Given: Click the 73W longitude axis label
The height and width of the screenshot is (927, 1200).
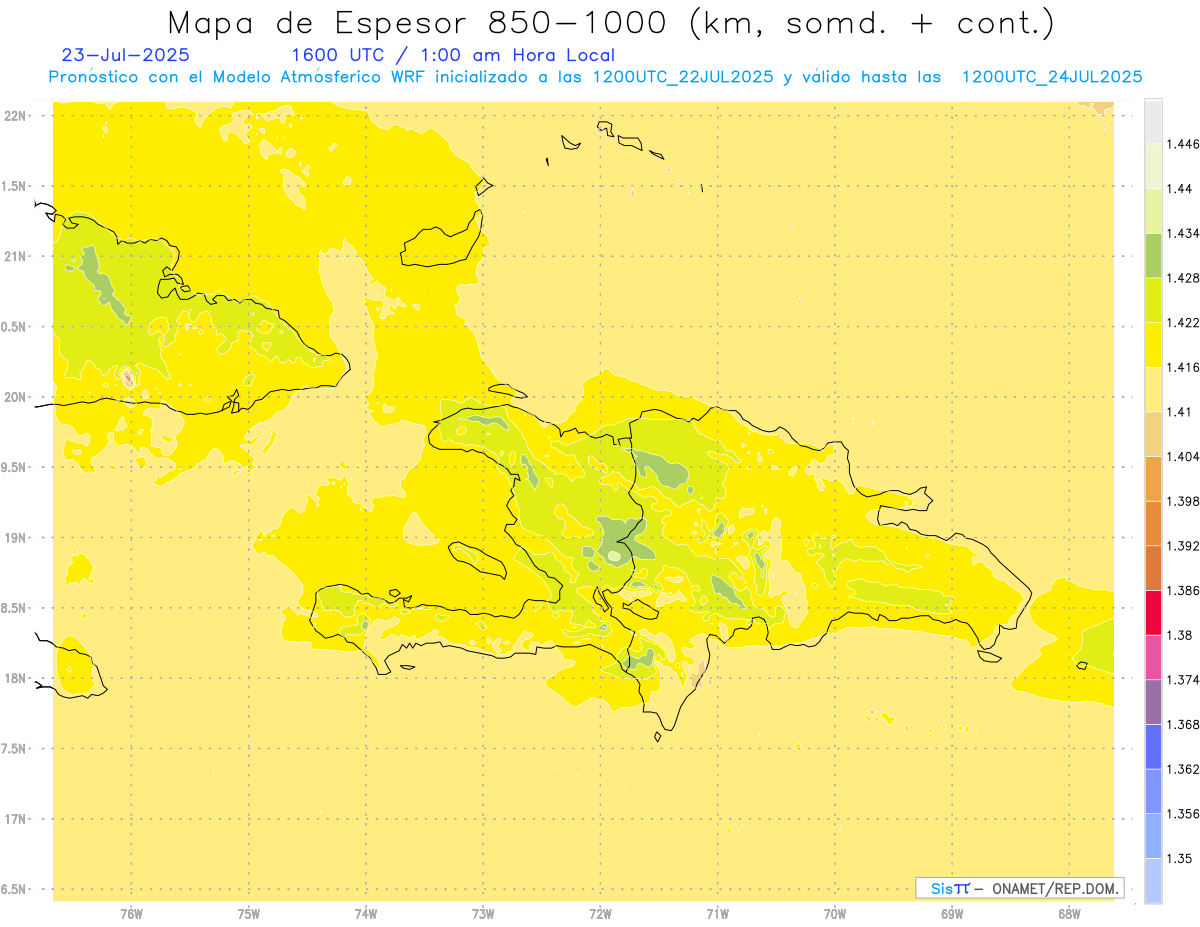Looking at the screenshot, I should (483, 913).
